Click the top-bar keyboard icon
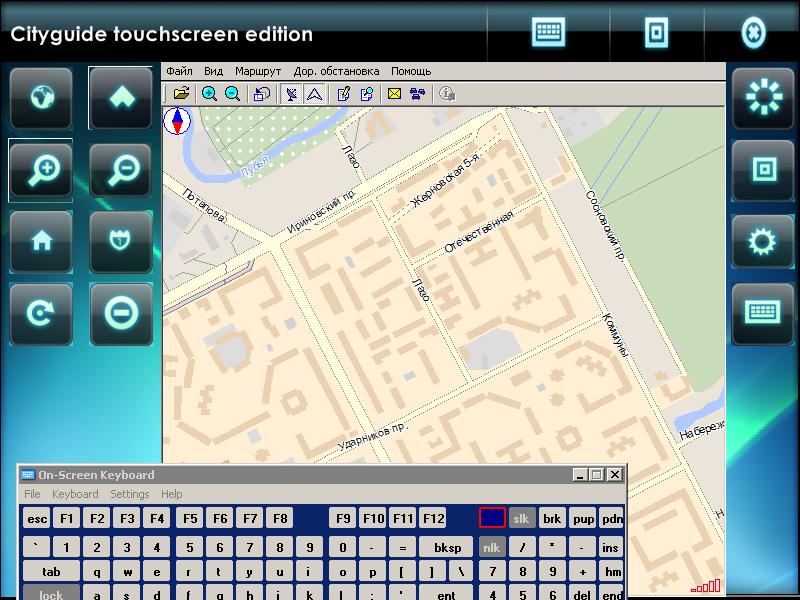The height and width of the screenshot is (600, 800). 549,32
